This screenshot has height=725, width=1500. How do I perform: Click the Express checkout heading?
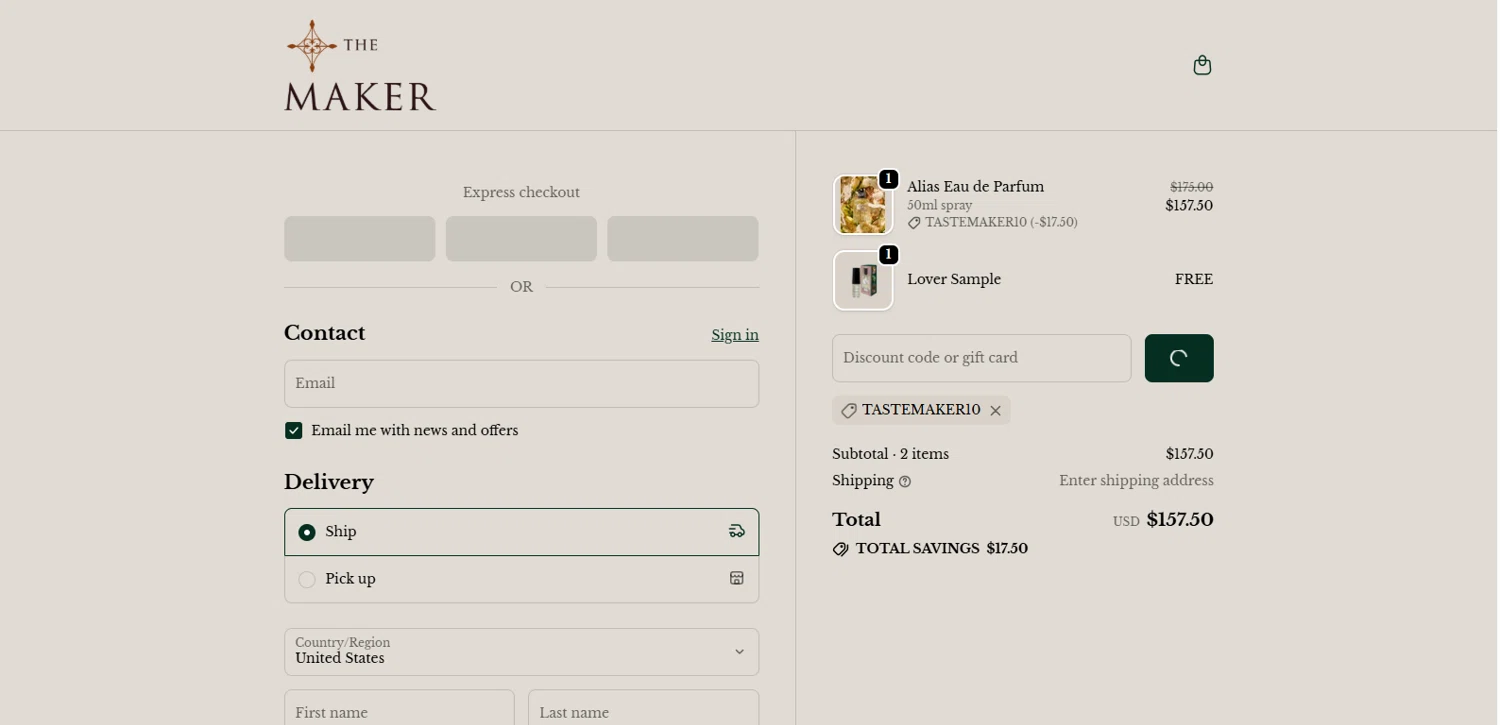(x=521, y=193)
